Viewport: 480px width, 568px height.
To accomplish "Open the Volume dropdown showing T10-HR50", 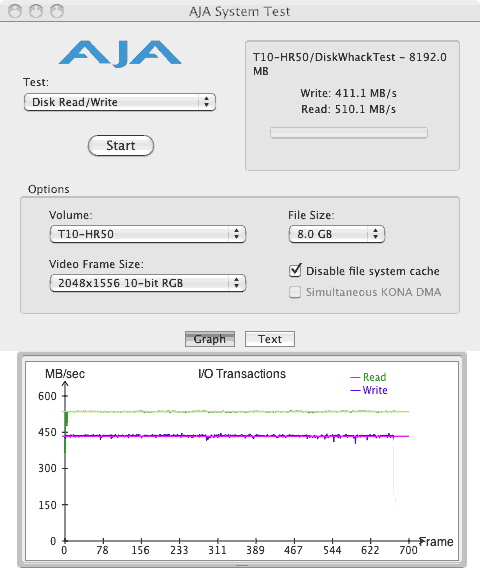I will click(x=148, y=234).
